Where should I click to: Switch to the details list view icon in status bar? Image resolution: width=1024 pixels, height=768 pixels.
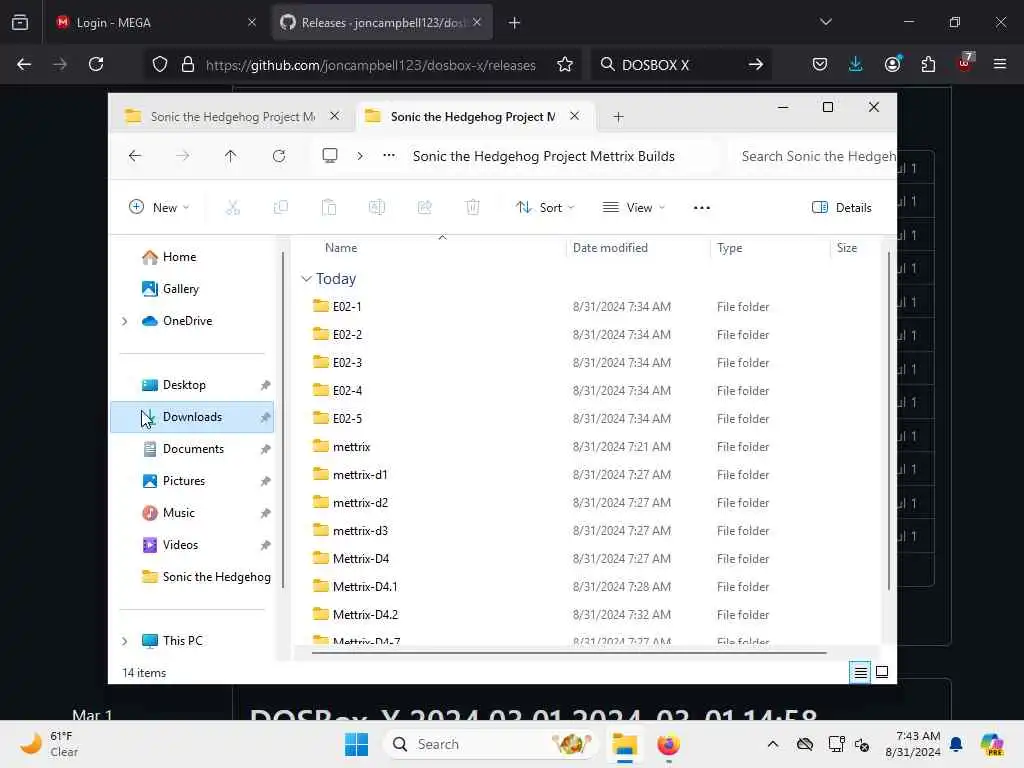point(860,672)
